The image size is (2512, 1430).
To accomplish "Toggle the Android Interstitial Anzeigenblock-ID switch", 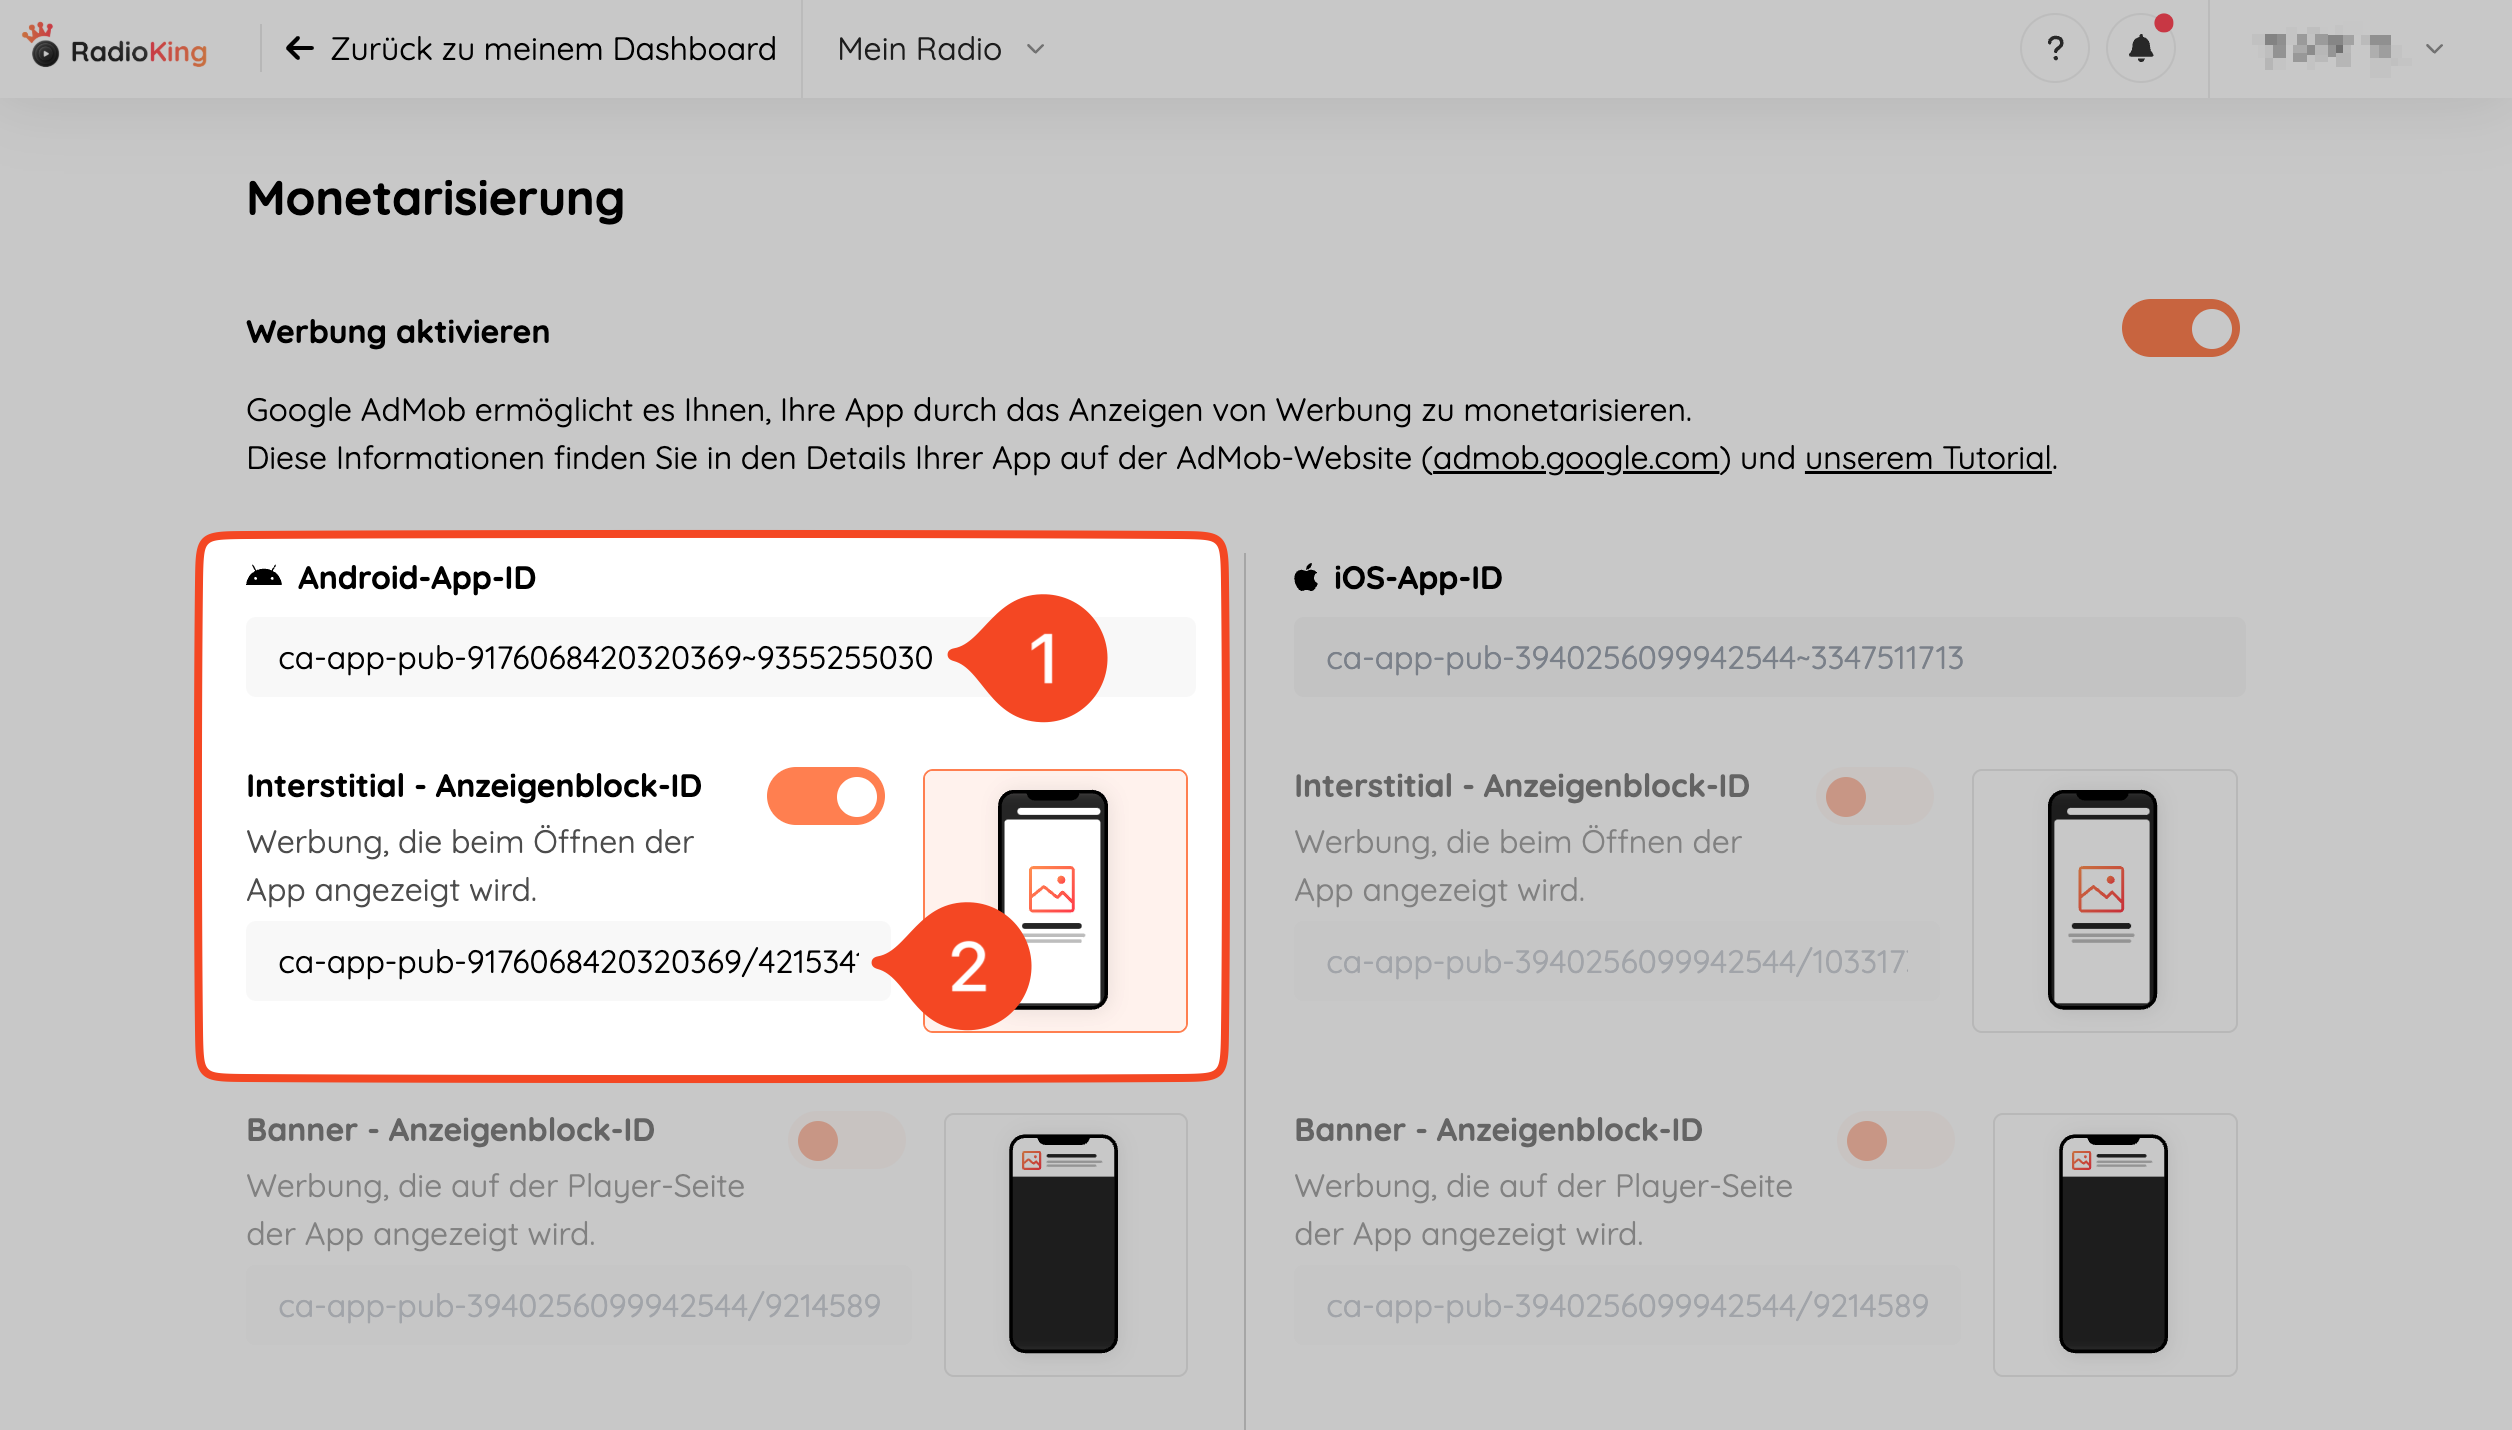I will pyautogui.click(x=826, y=796).
